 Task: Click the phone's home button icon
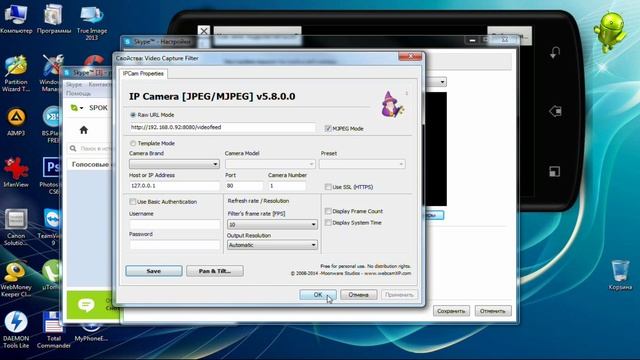555,111
